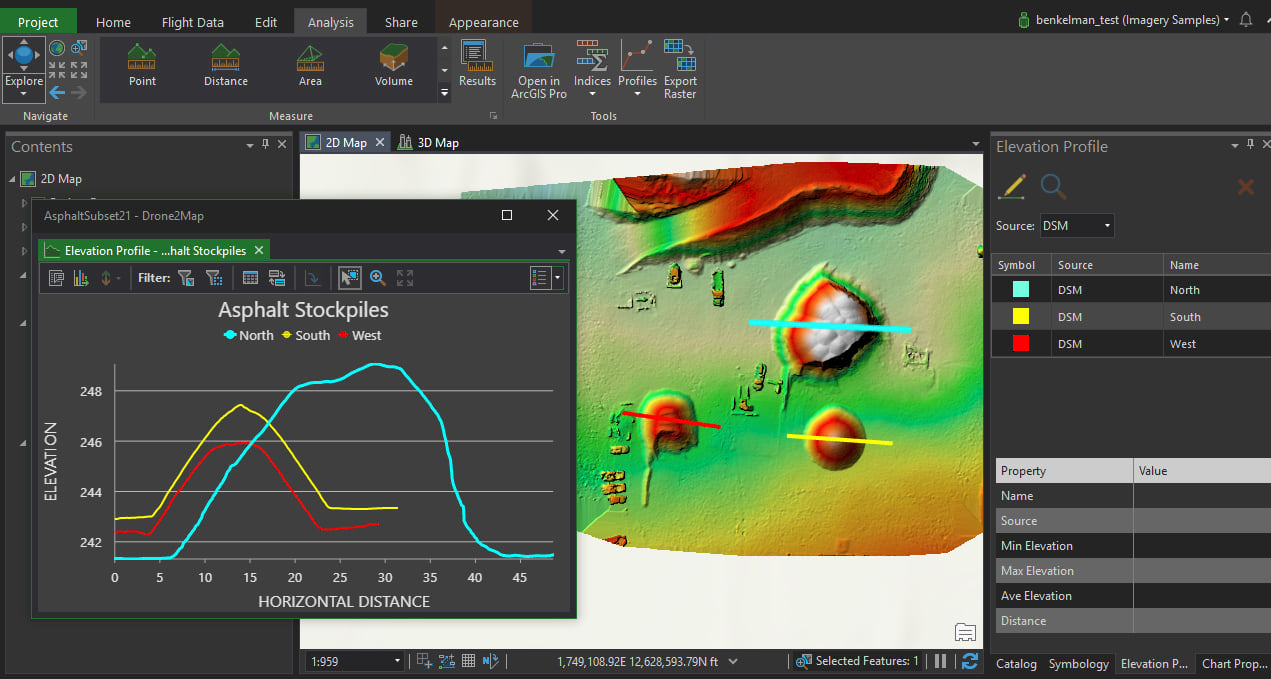Pause map drawing in status bar
Screen dimensions: 1271x679
[940, 661]
